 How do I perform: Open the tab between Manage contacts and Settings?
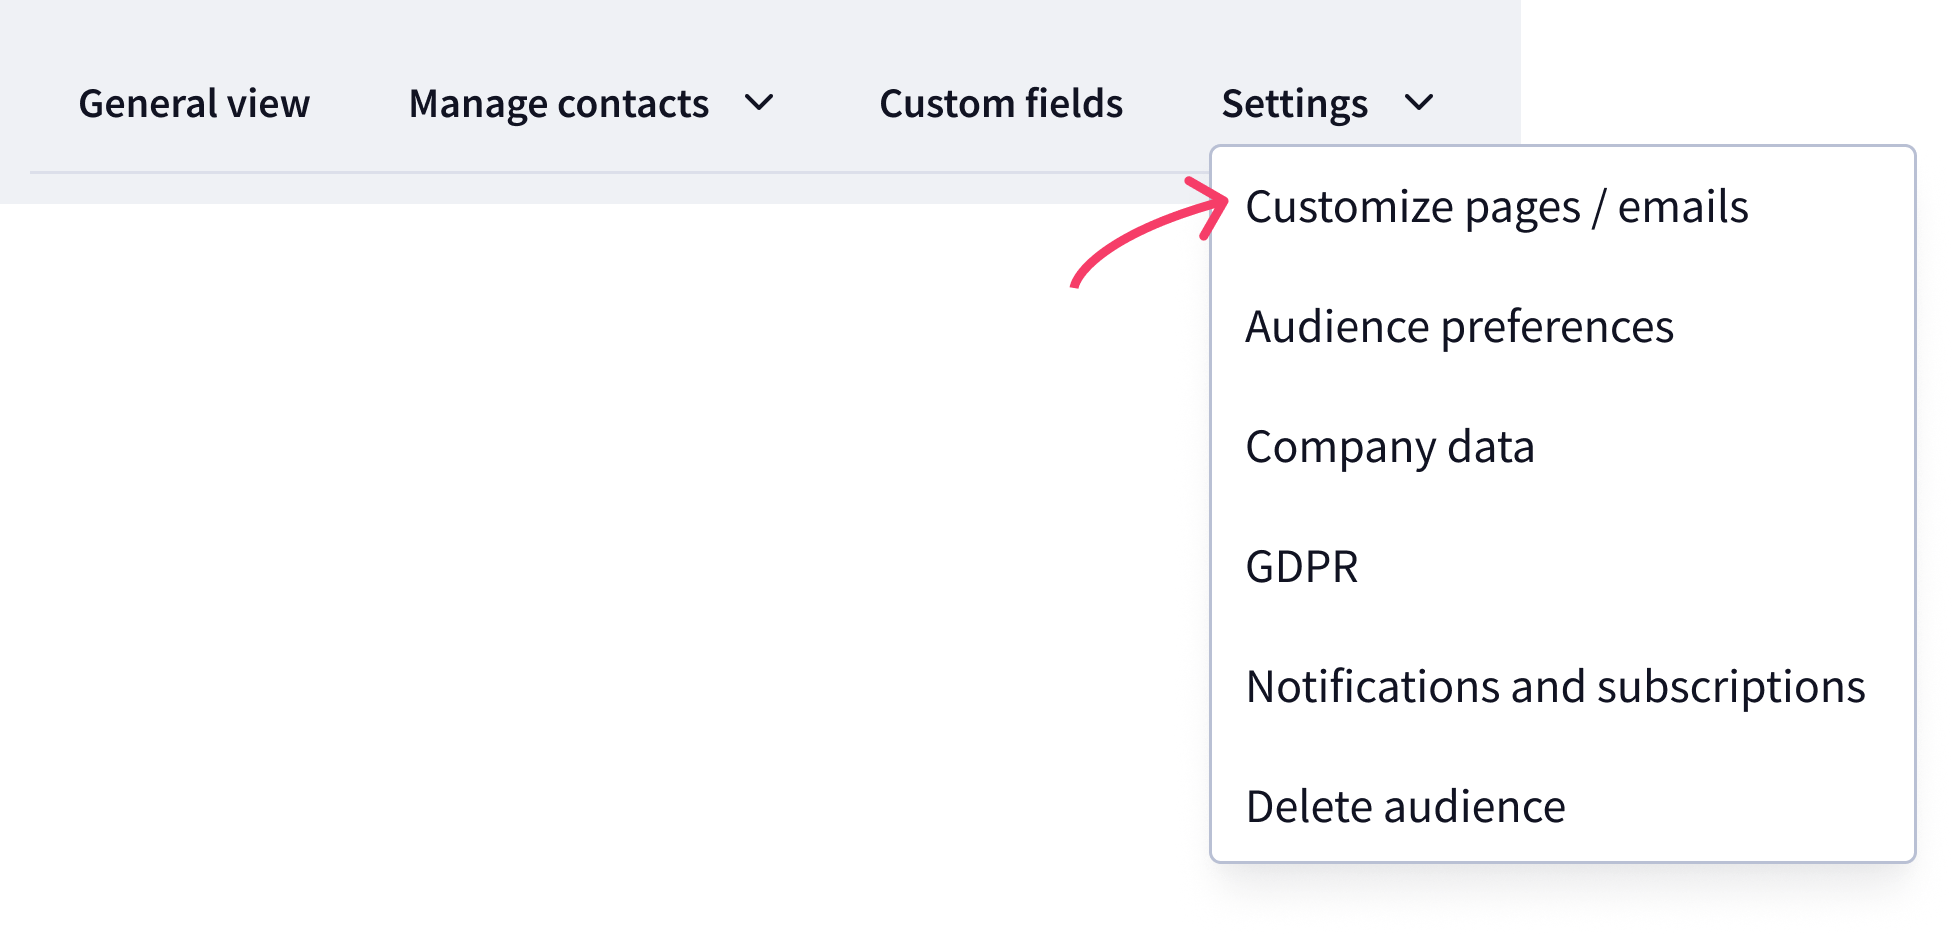tap(1001, 104)
